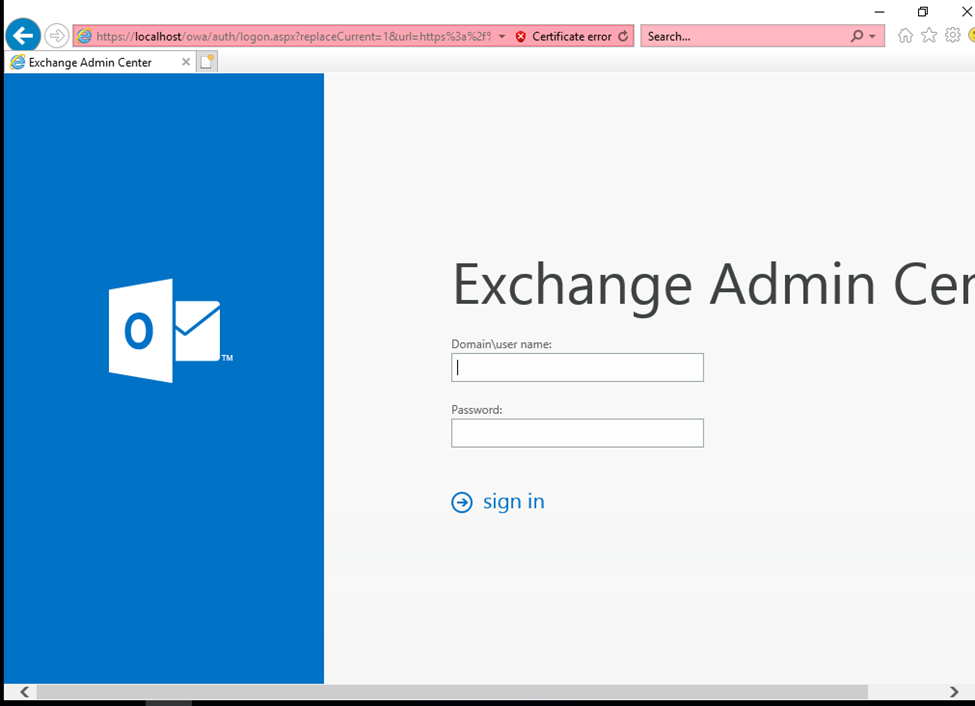
Task: Close the Exchange Admin Center tab
Action: click(x=185, y=62)
